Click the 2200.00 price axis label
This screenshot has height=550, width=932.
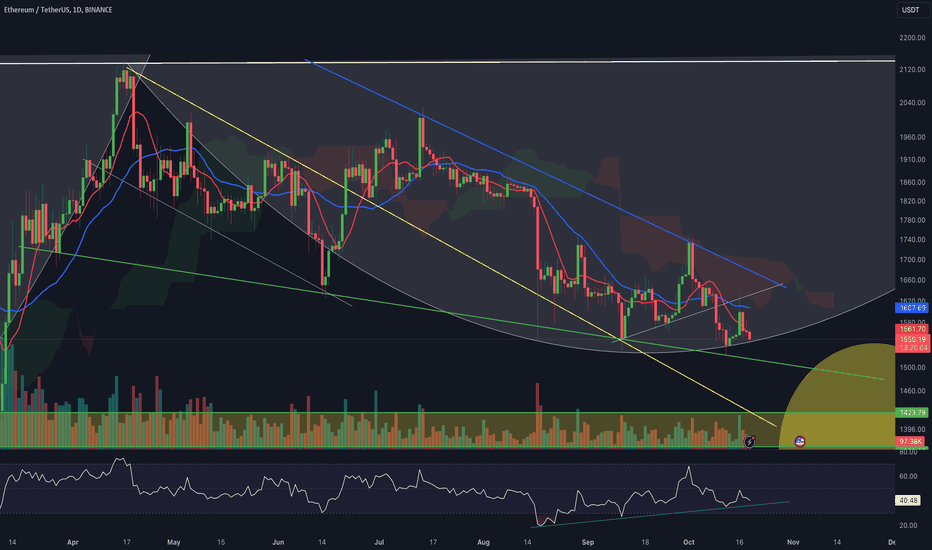click(912, 38)
